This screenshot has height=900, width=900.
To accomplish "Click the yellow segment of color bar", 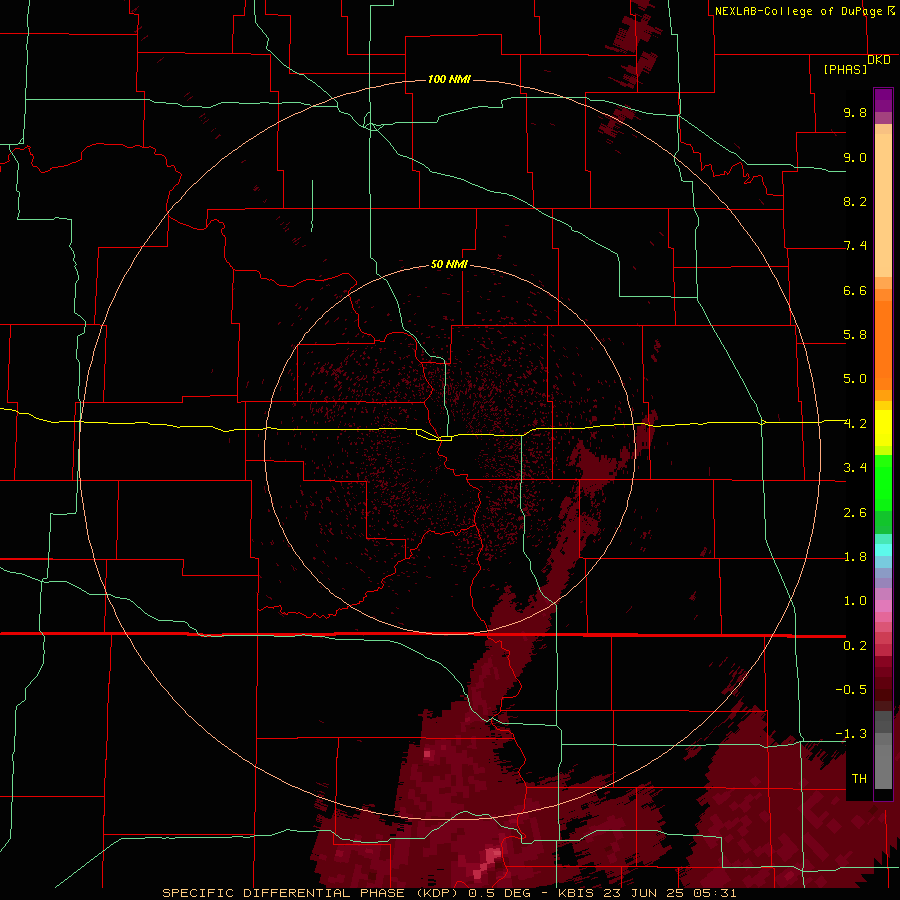I will (x=883, y=428).
